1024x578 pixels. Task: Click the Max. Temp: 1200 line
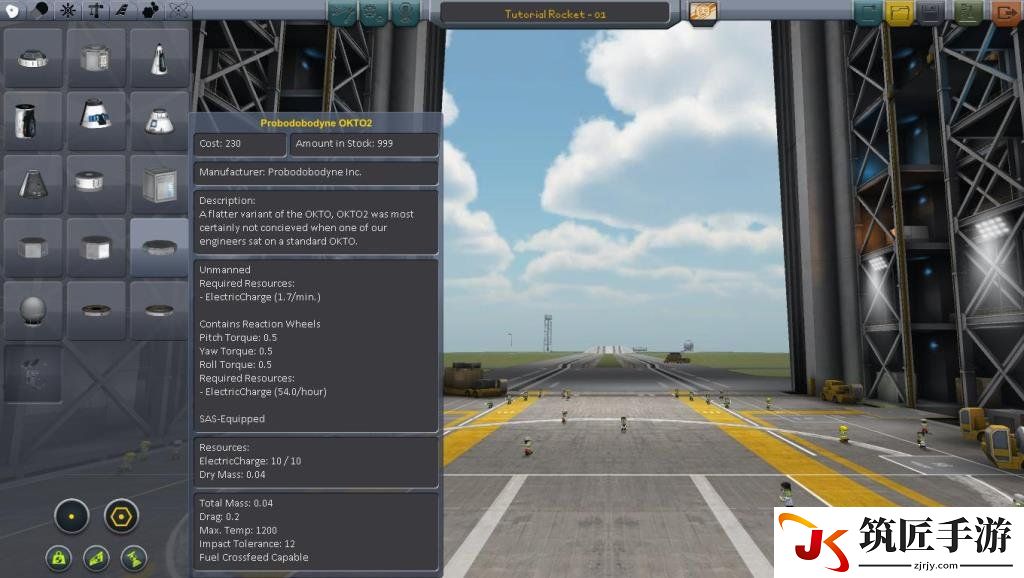(x=238, y=531)
